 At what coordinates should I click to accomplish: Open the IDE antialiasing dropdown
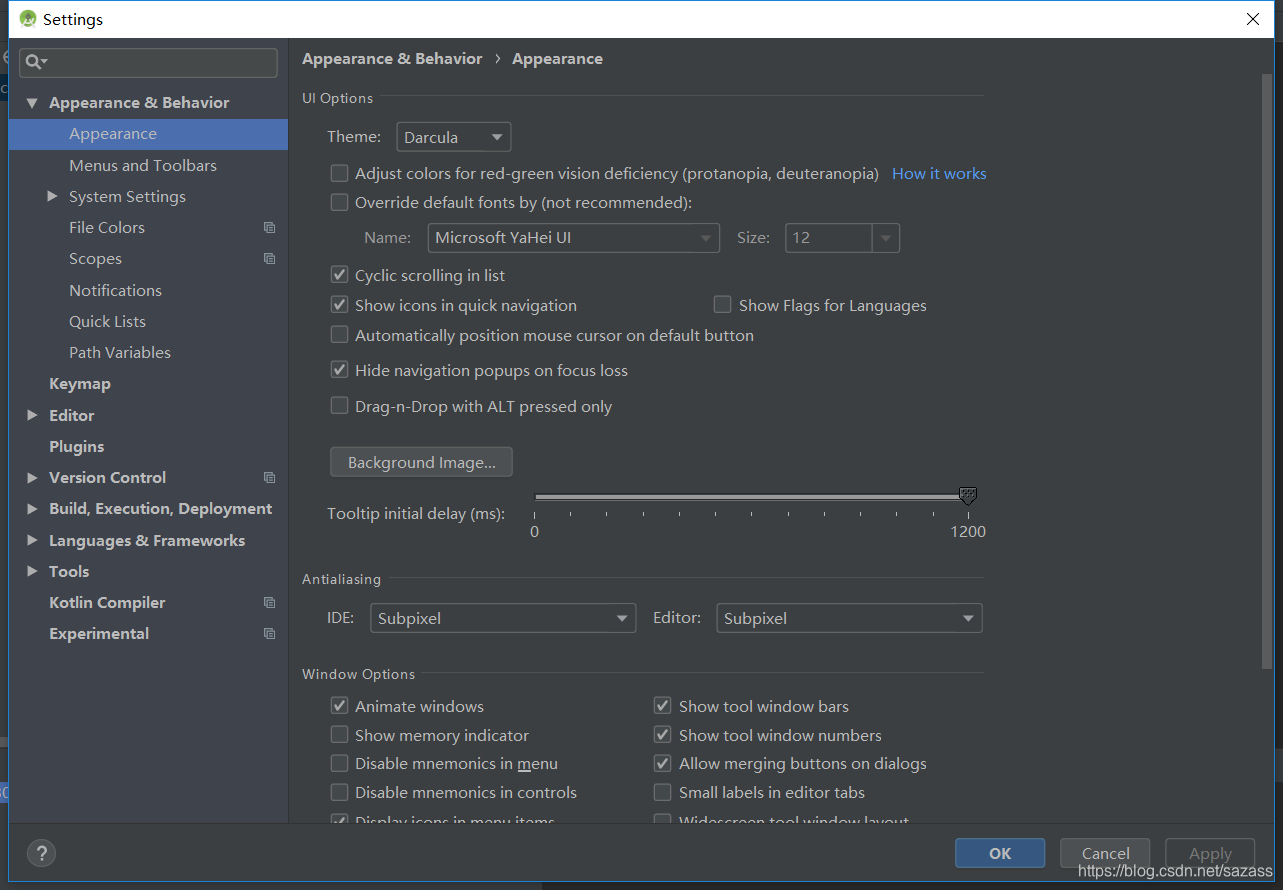coord(503,618)
